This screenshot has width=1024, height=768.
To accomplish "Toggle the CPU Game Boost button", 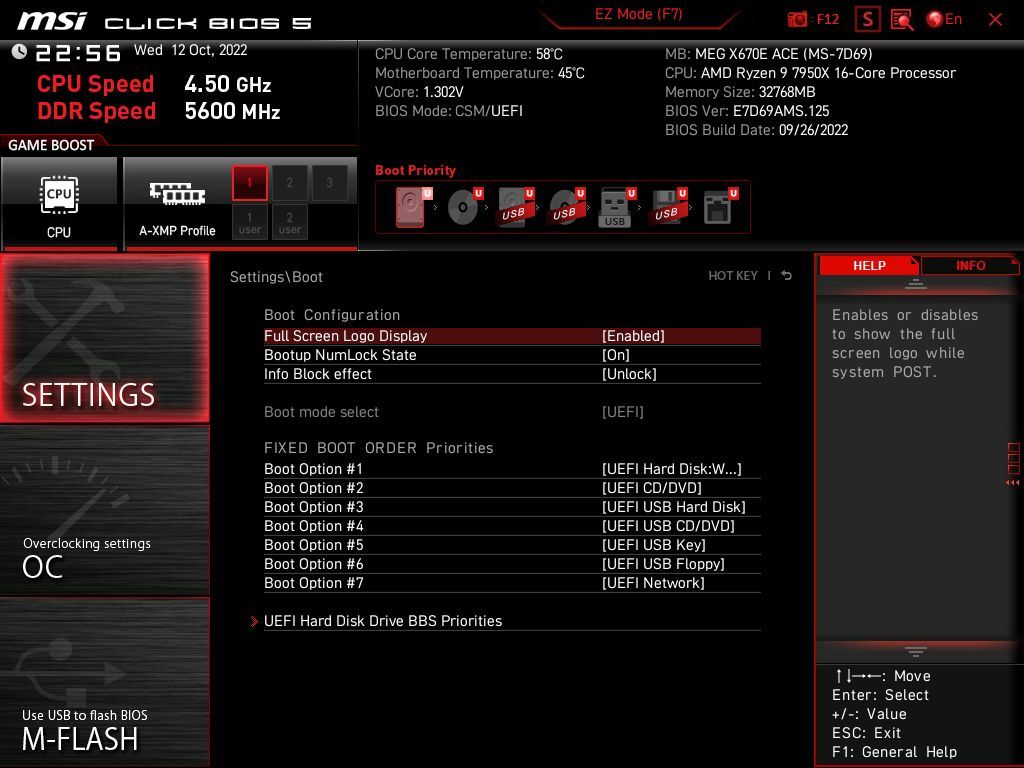I will pyautogui.click(x=59, y=204).
